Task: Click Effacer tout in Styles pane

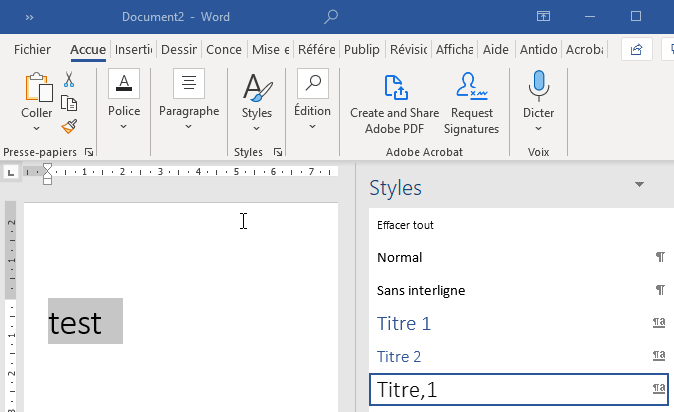Action: click(405, 225)
